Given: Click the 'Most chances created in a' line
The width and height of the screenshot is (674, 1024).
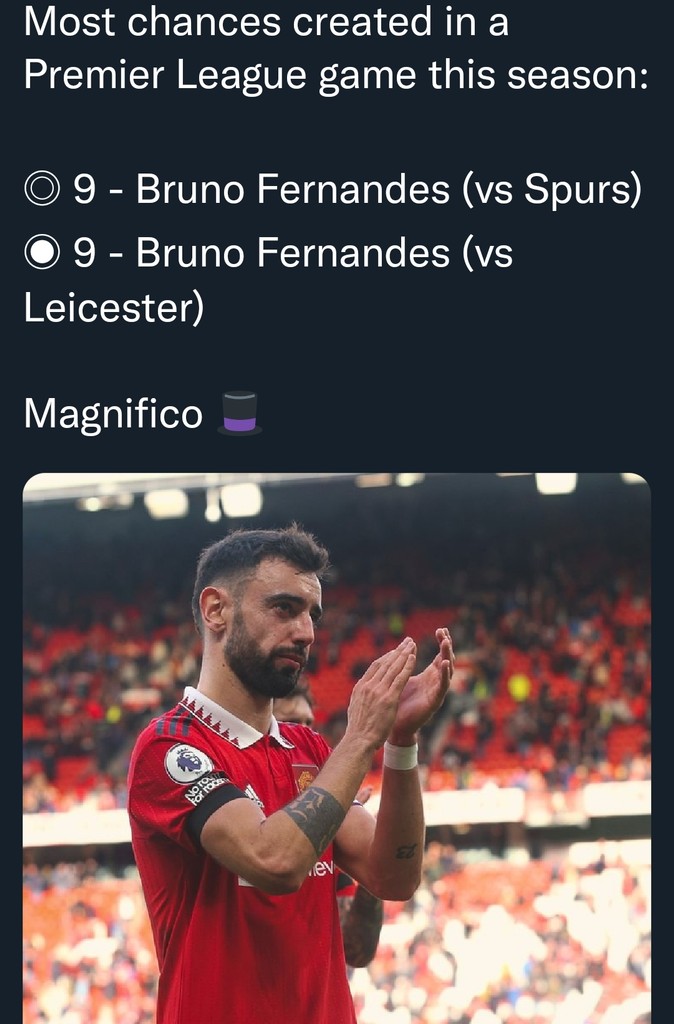Looking at the screenshot, I should click(x=266, y=21).
